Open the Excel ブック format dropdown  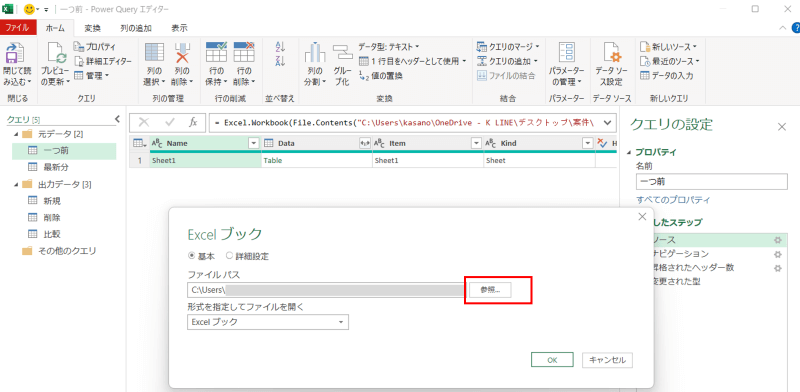(268, 322)
